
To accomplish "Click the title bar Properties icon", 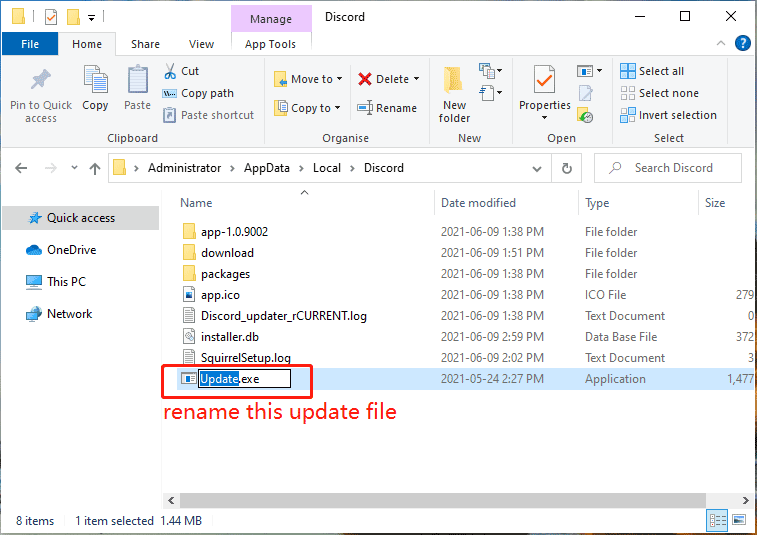I will 51,17.
